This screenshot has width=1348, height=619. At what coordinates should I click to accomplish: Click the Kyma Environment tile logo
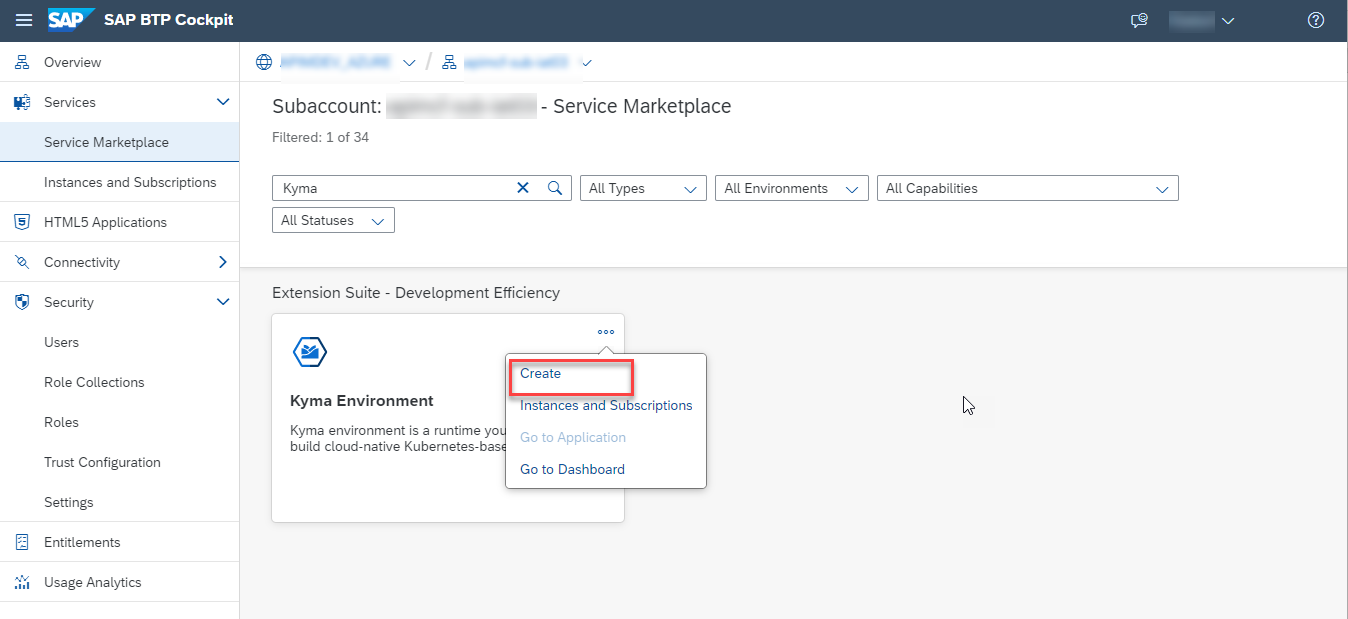click(x=310, y=352)
